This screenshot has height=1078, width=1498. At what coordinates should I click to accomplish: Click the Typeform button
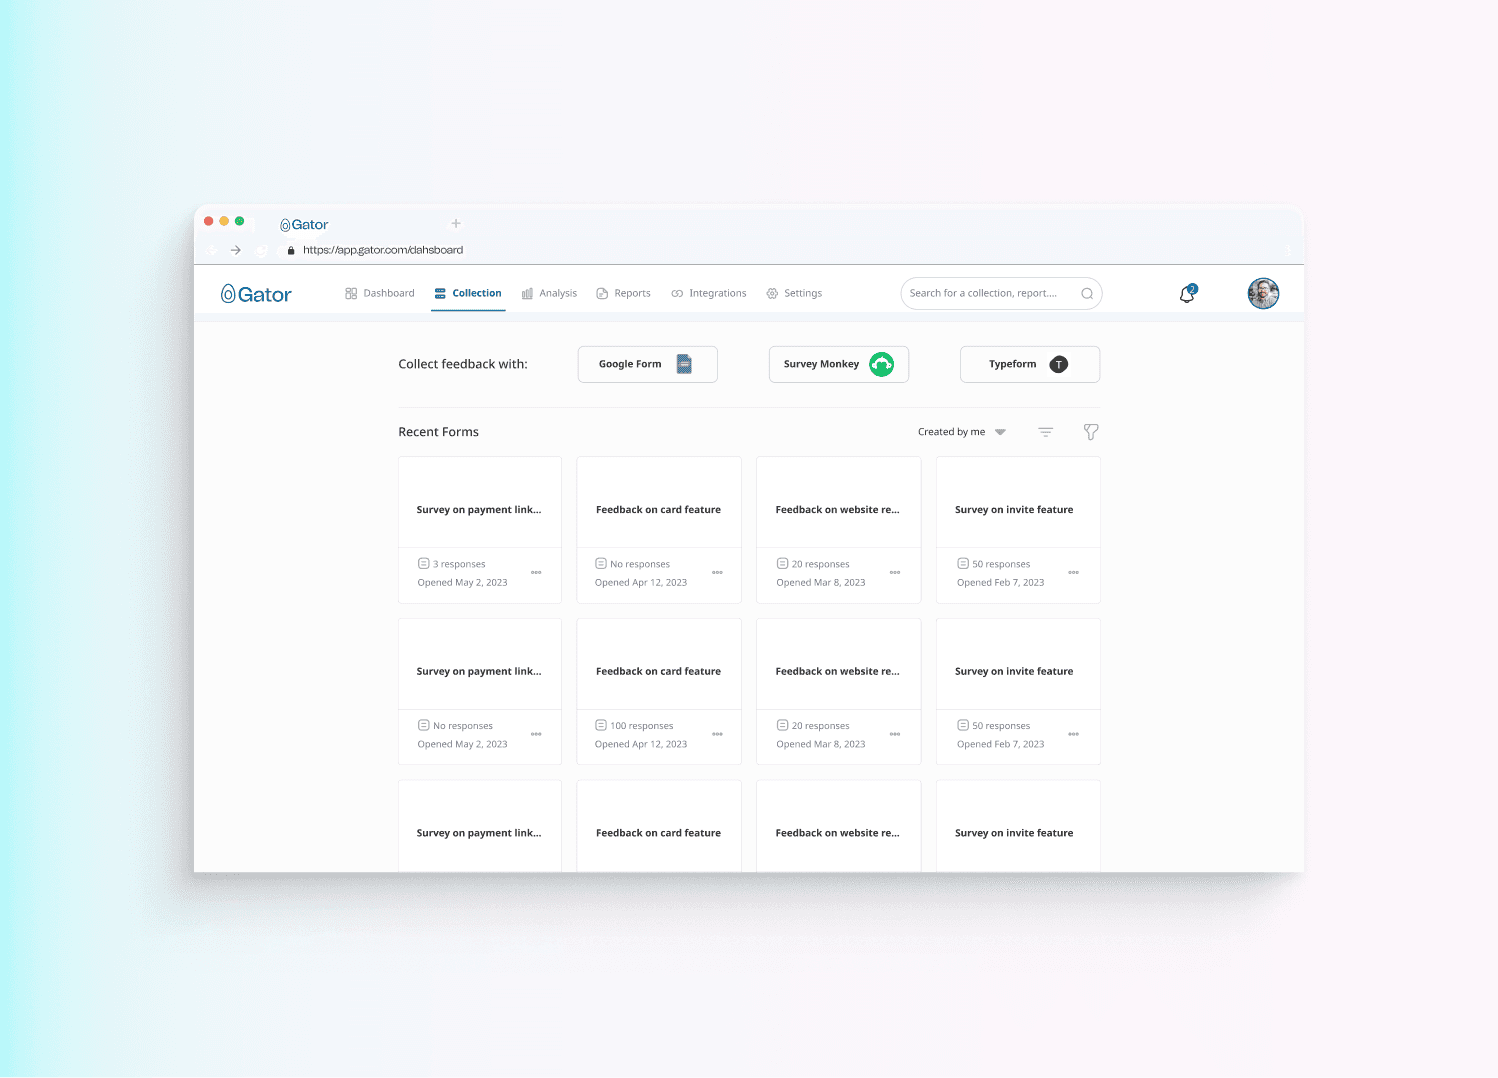point(1029,364)
